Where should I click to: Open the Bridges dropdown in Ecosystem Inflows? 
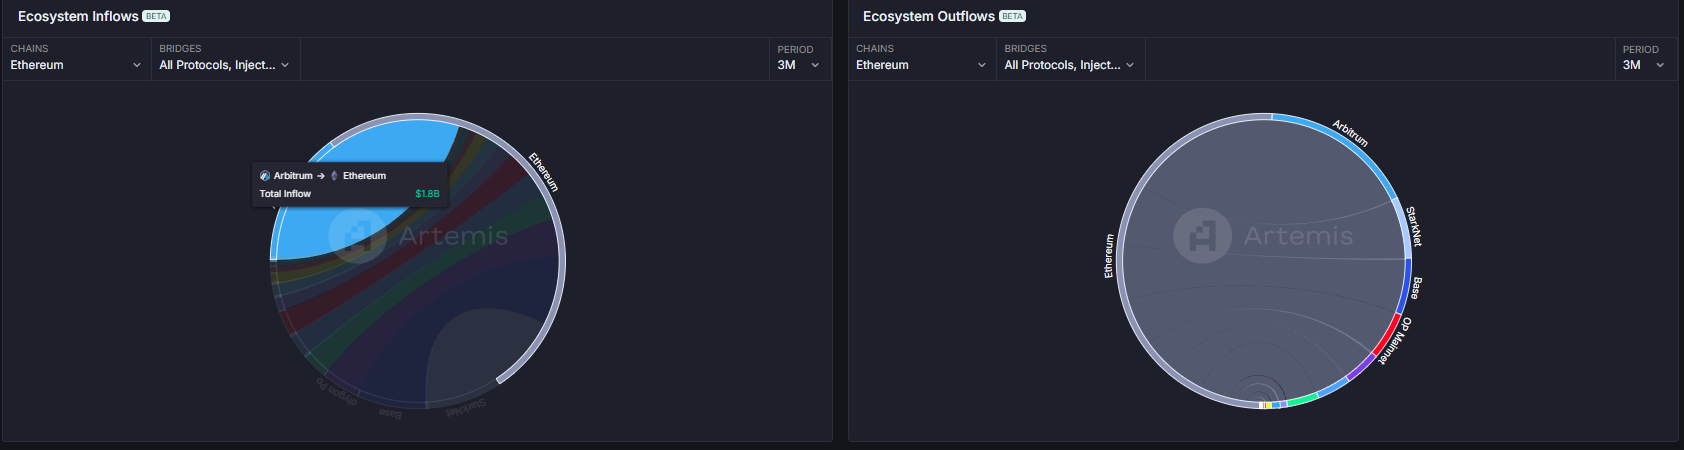225,58
